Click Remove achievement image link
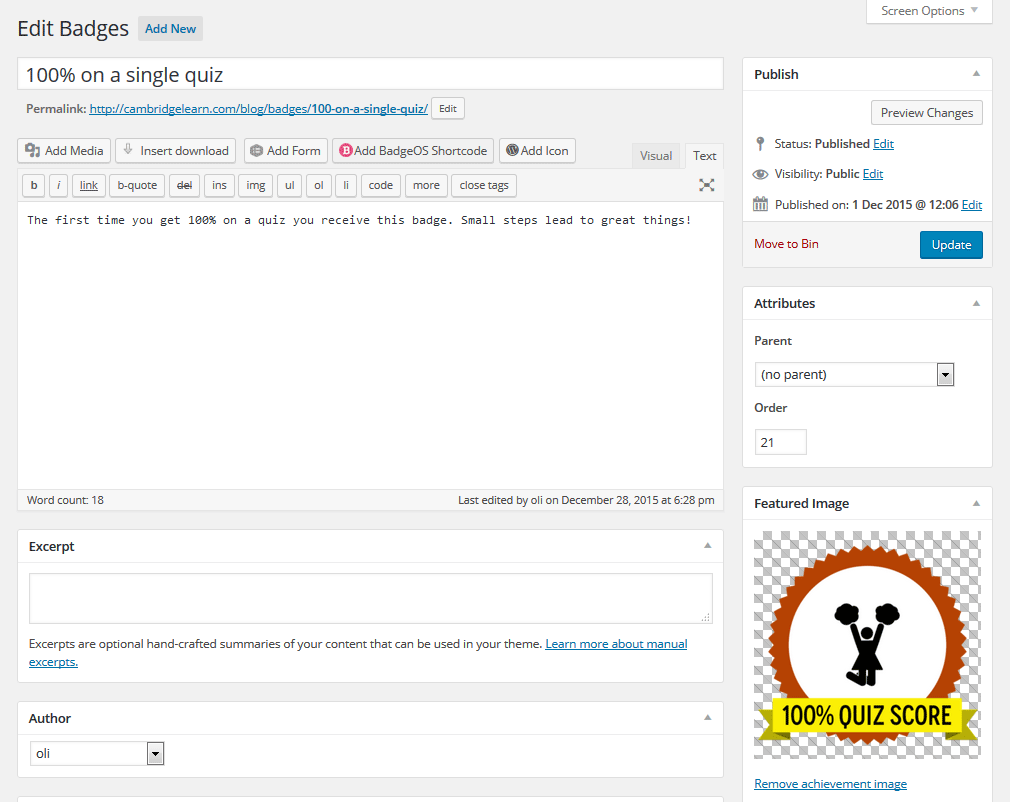This screenshot has width=1010, height=802. point(830,784)
